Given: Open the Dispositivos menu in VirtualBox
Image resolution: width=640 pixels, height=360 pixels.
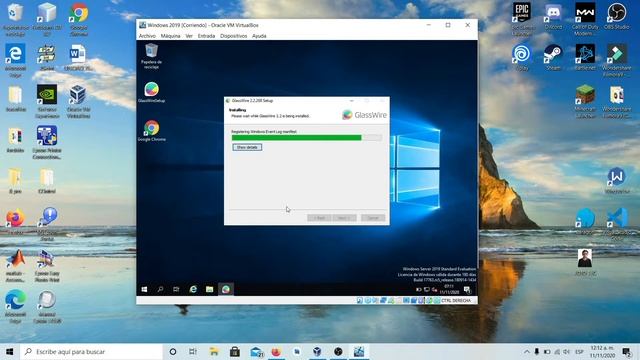Looking at the screenshot, I should [x=233, y=36].
